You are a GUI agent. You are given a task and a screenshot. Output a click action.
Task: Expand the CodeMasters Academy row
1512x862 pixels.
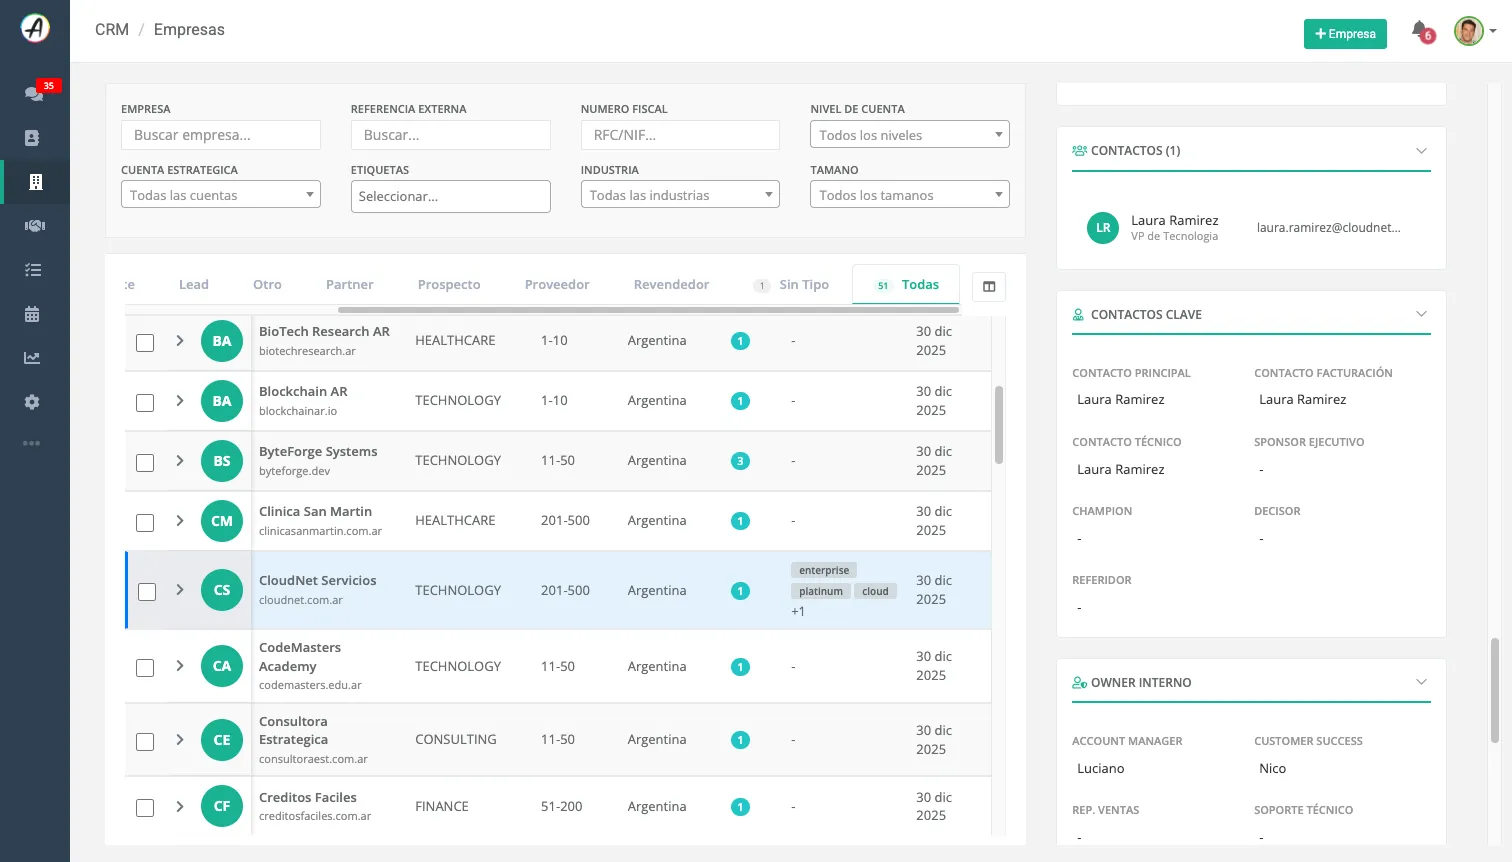(180, 666)
